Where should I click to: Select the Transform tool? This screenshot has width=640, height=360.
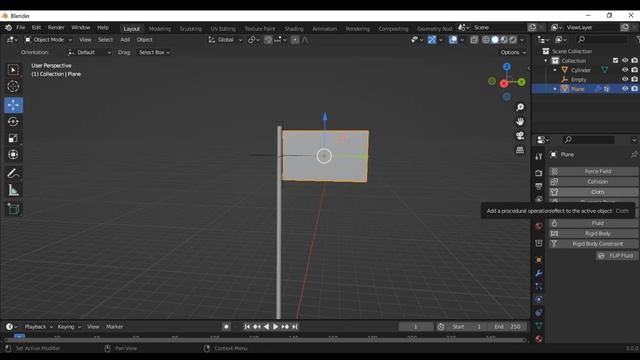pyautogui.click(x=13, y=154)
